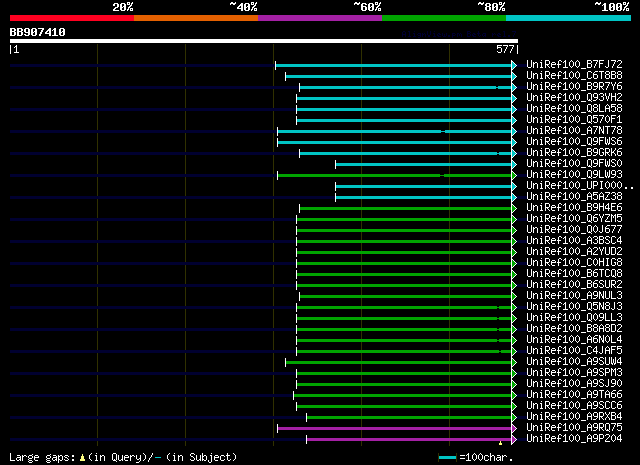Select the UniRef100_Q5N8J3 label

point(574,307)
